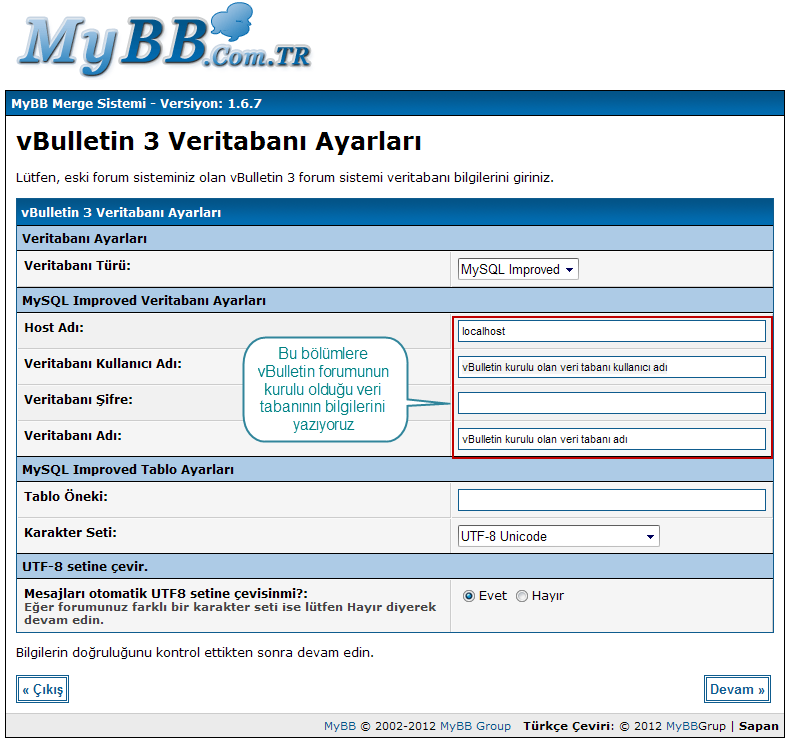This screenshot has width=790, height=743.
Task: Click the Host Adı label
Action: tap(54, 328)
